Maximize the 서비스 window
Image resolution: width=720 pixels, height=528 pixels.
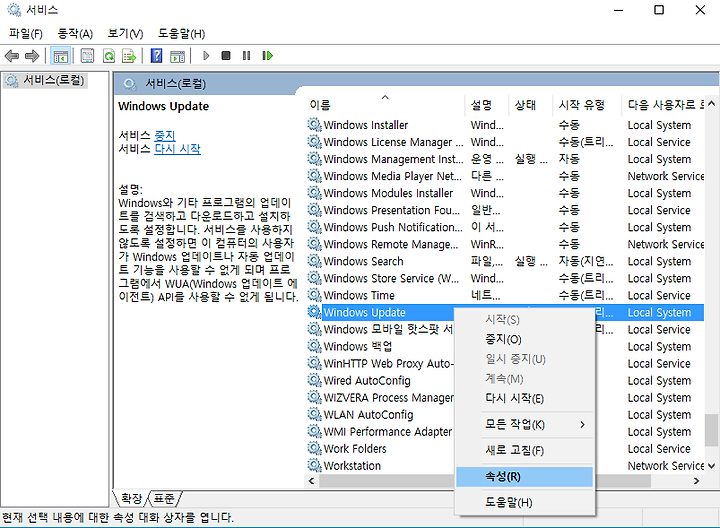[659, 10]
